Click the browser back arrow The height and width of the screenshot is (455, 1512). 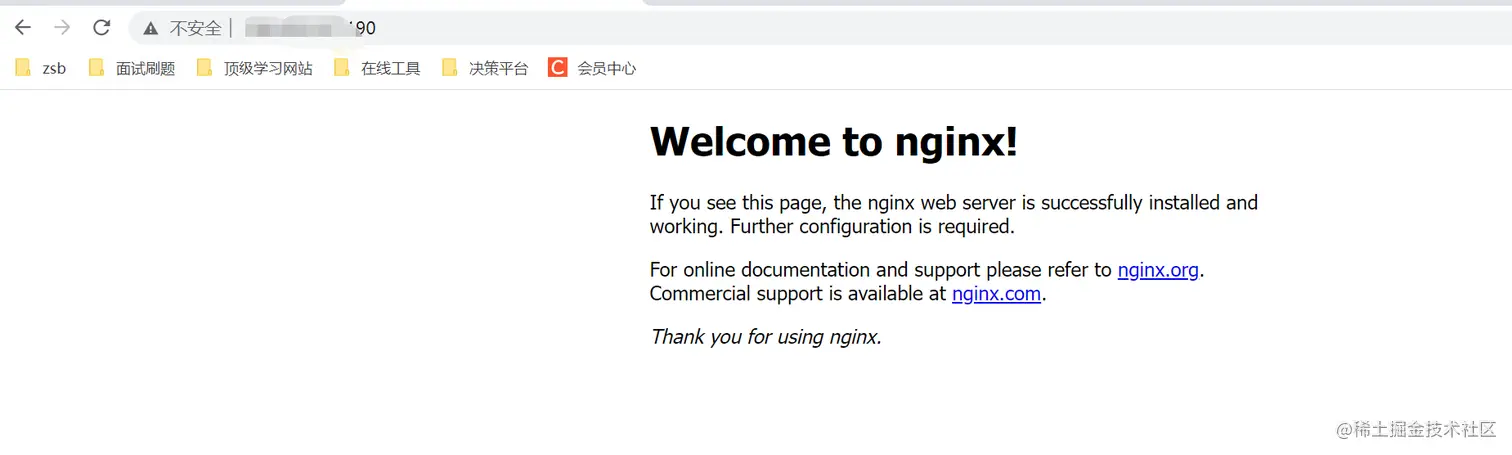coord(23,28)
